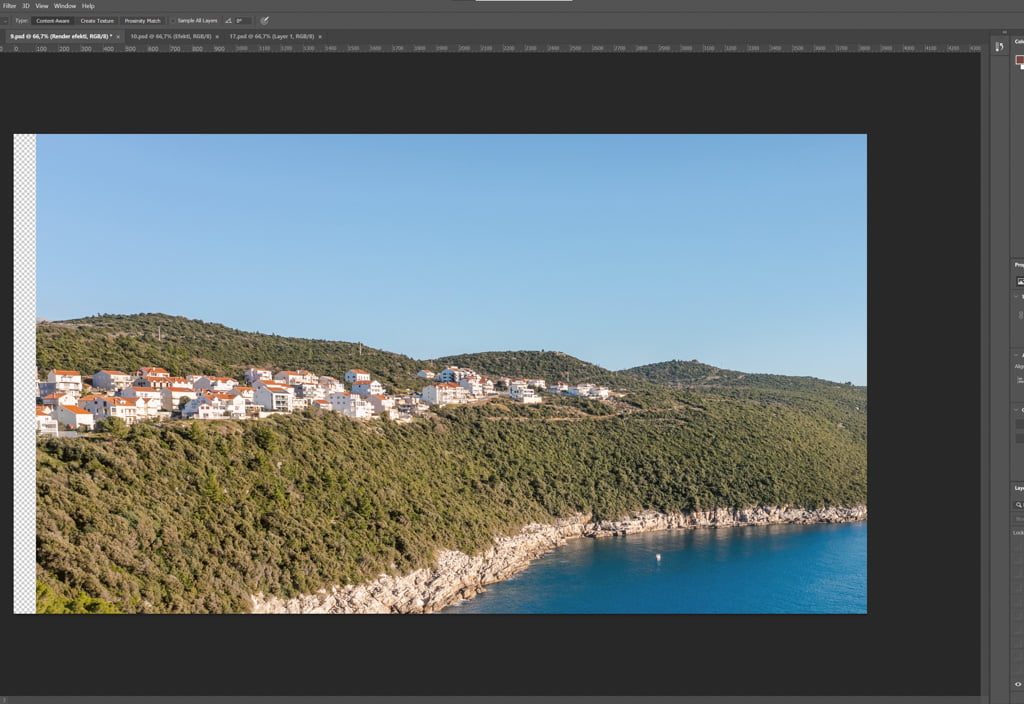The image size is (1024, 704).
Task: Open the Help menu
Action: point(88,6)
